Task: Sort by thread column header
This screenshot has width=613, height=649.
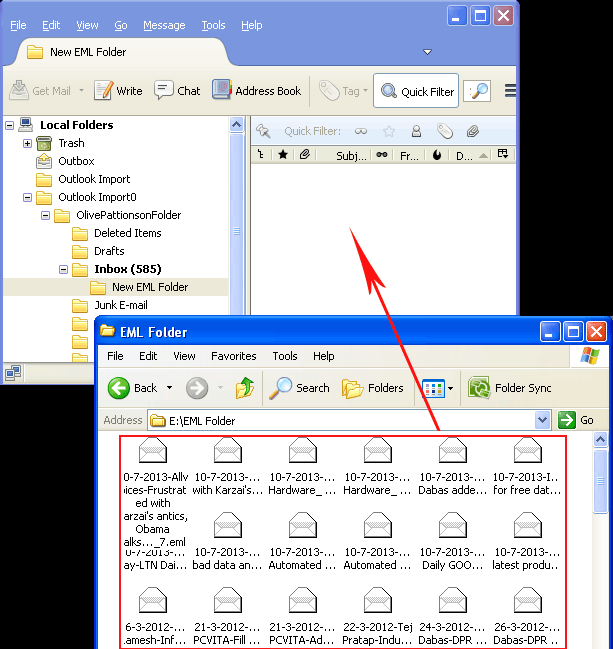Action: click(261, 155)
